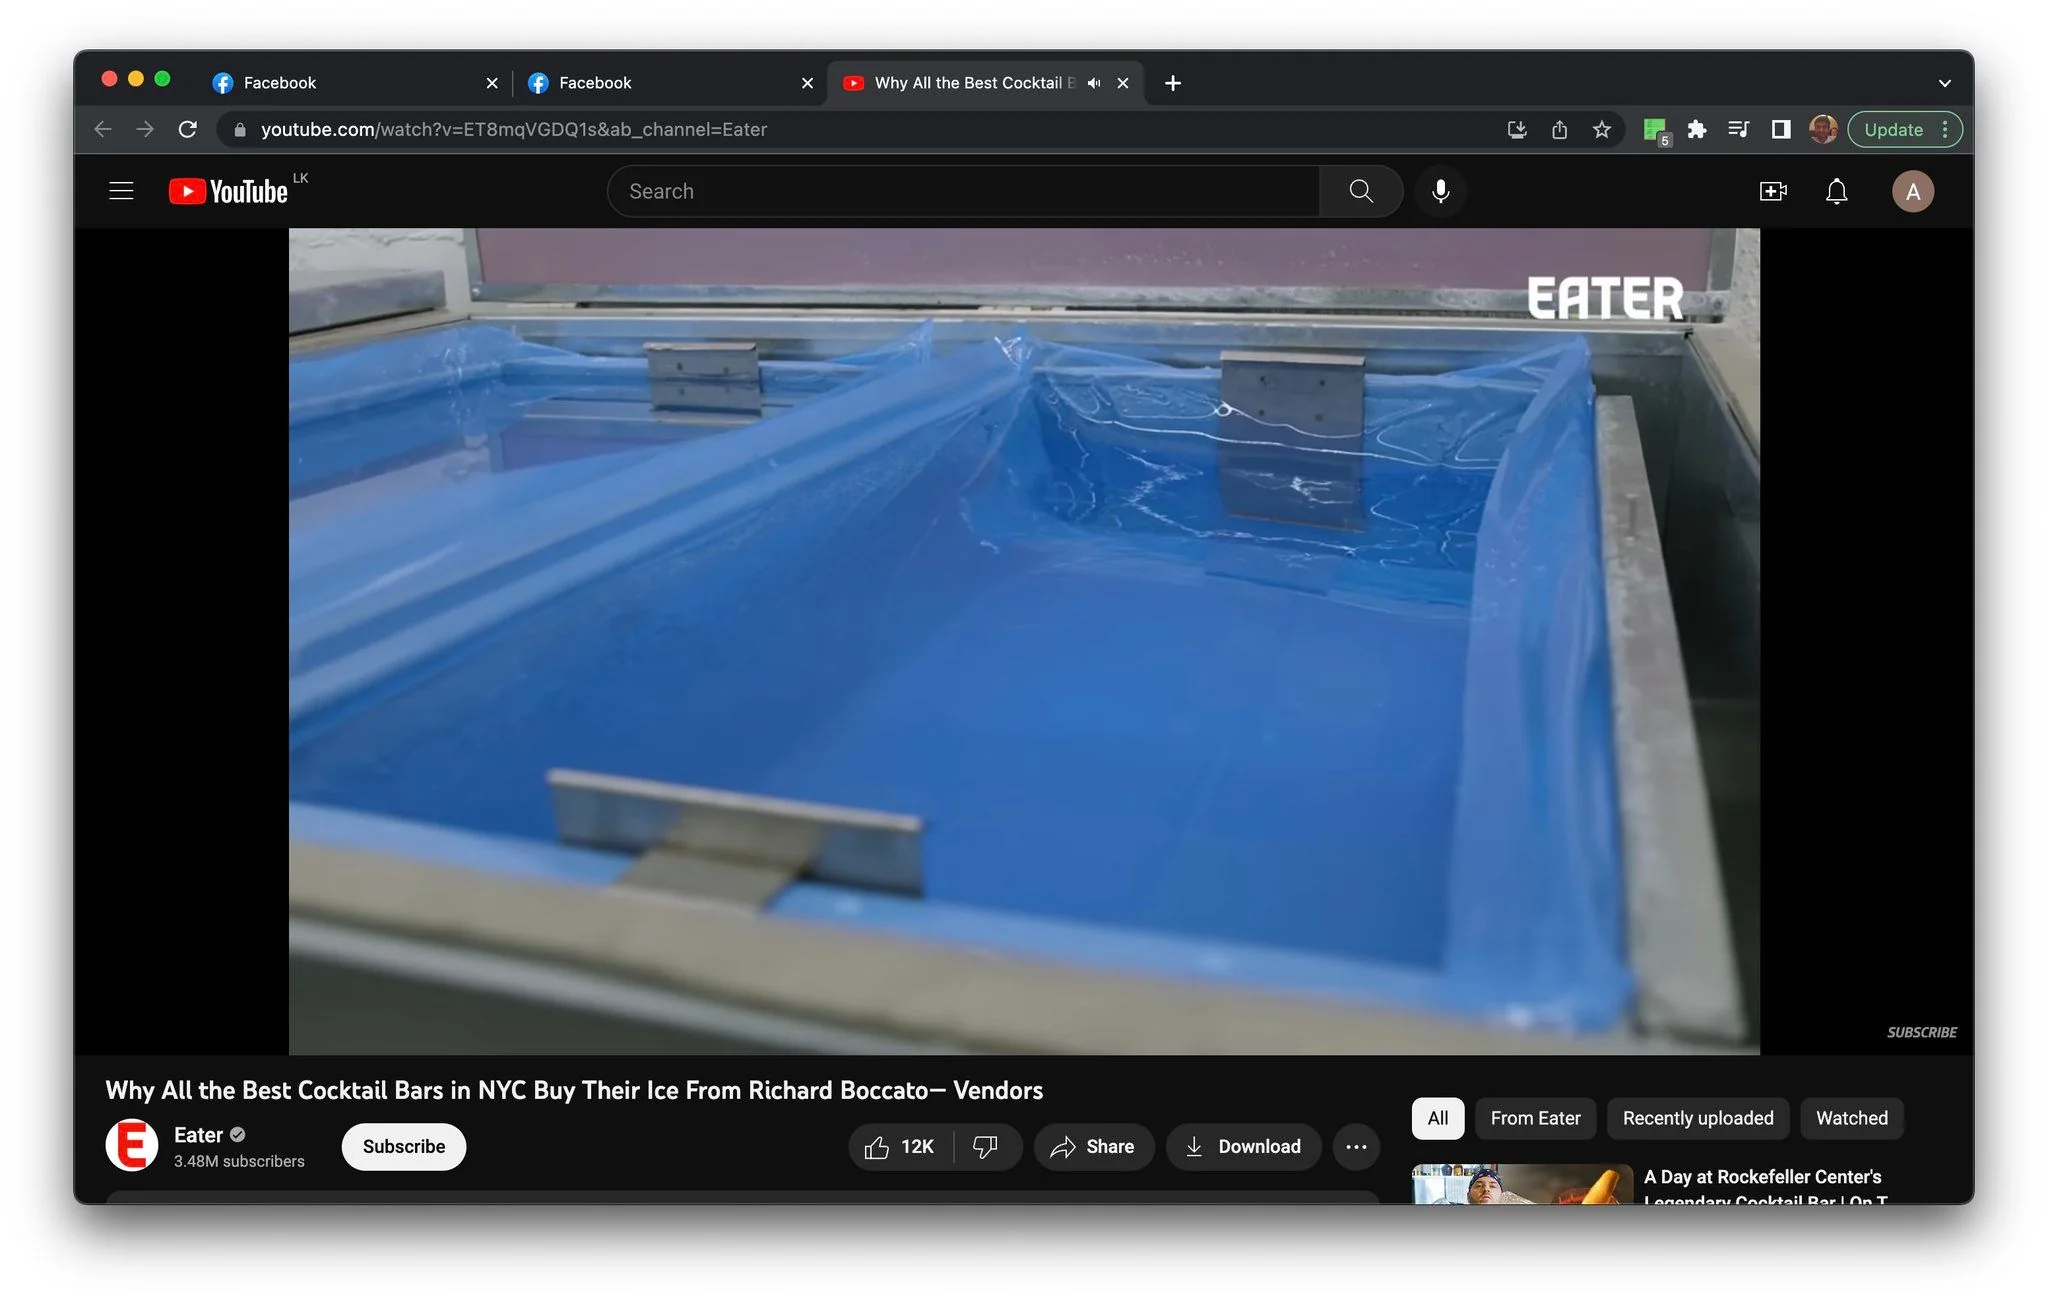The width and height of the screenshot is (2048, 1302).
Task: Expand the tab search dropdown arrow
Action: click(1944, 83)
